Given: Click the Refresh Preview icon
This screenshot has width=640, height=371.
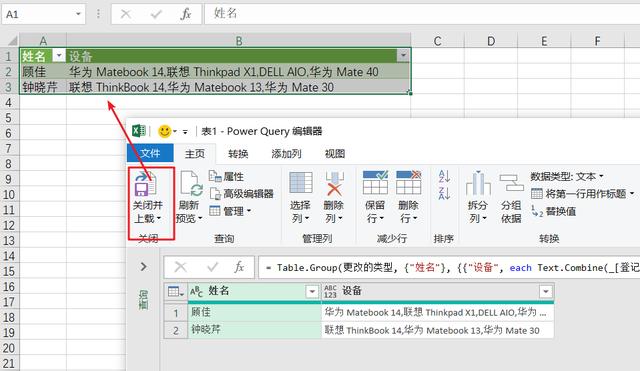Looking at the screenshot, I should 191,184.
